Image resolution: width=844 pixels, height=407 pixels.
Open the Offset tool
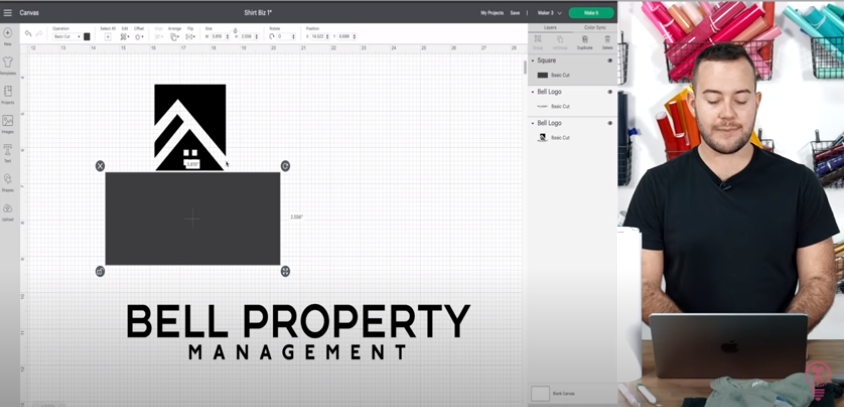point(139,37)
